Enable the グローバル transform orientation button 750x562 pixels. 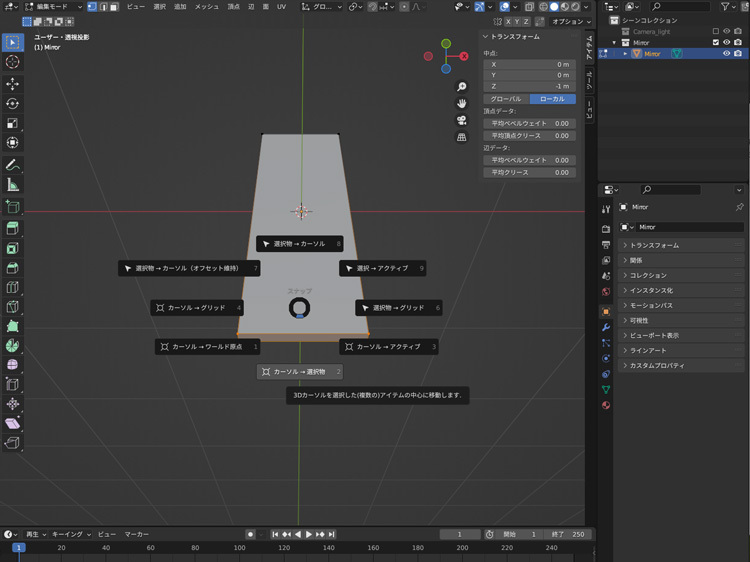(505, 99)
